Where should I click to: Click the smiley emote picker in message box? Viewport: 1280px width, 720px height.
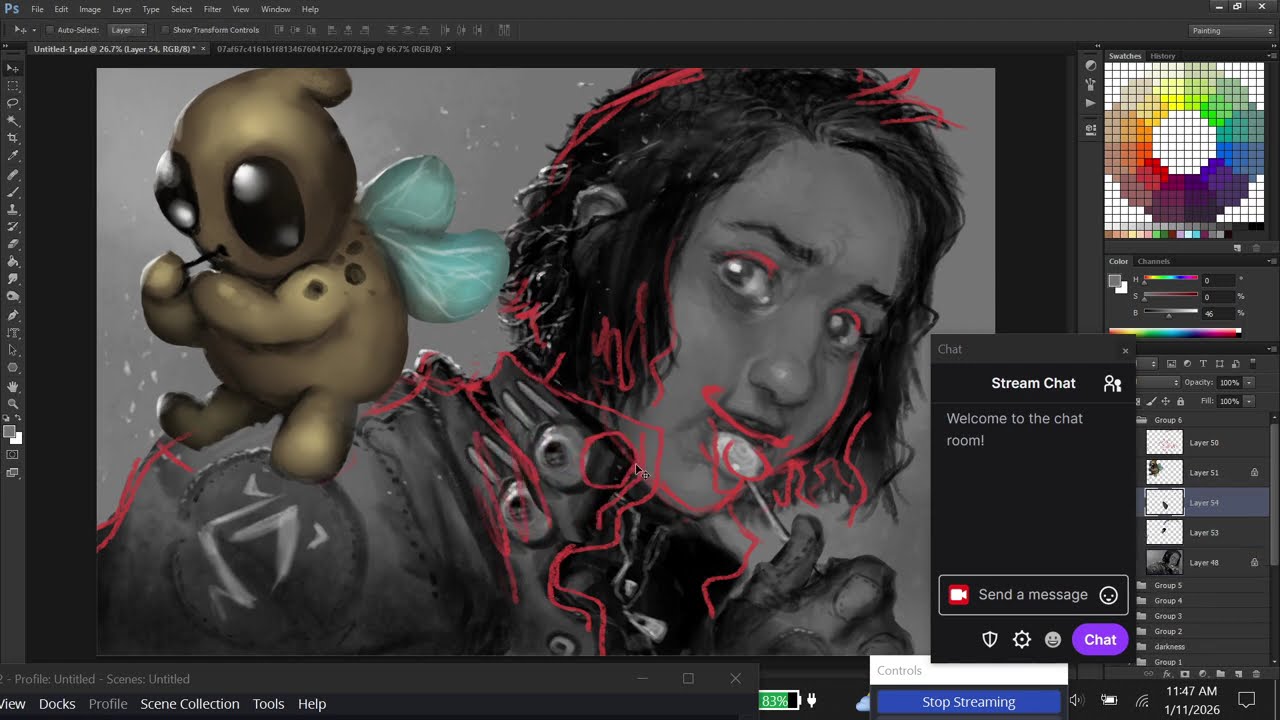(1108, 595)
